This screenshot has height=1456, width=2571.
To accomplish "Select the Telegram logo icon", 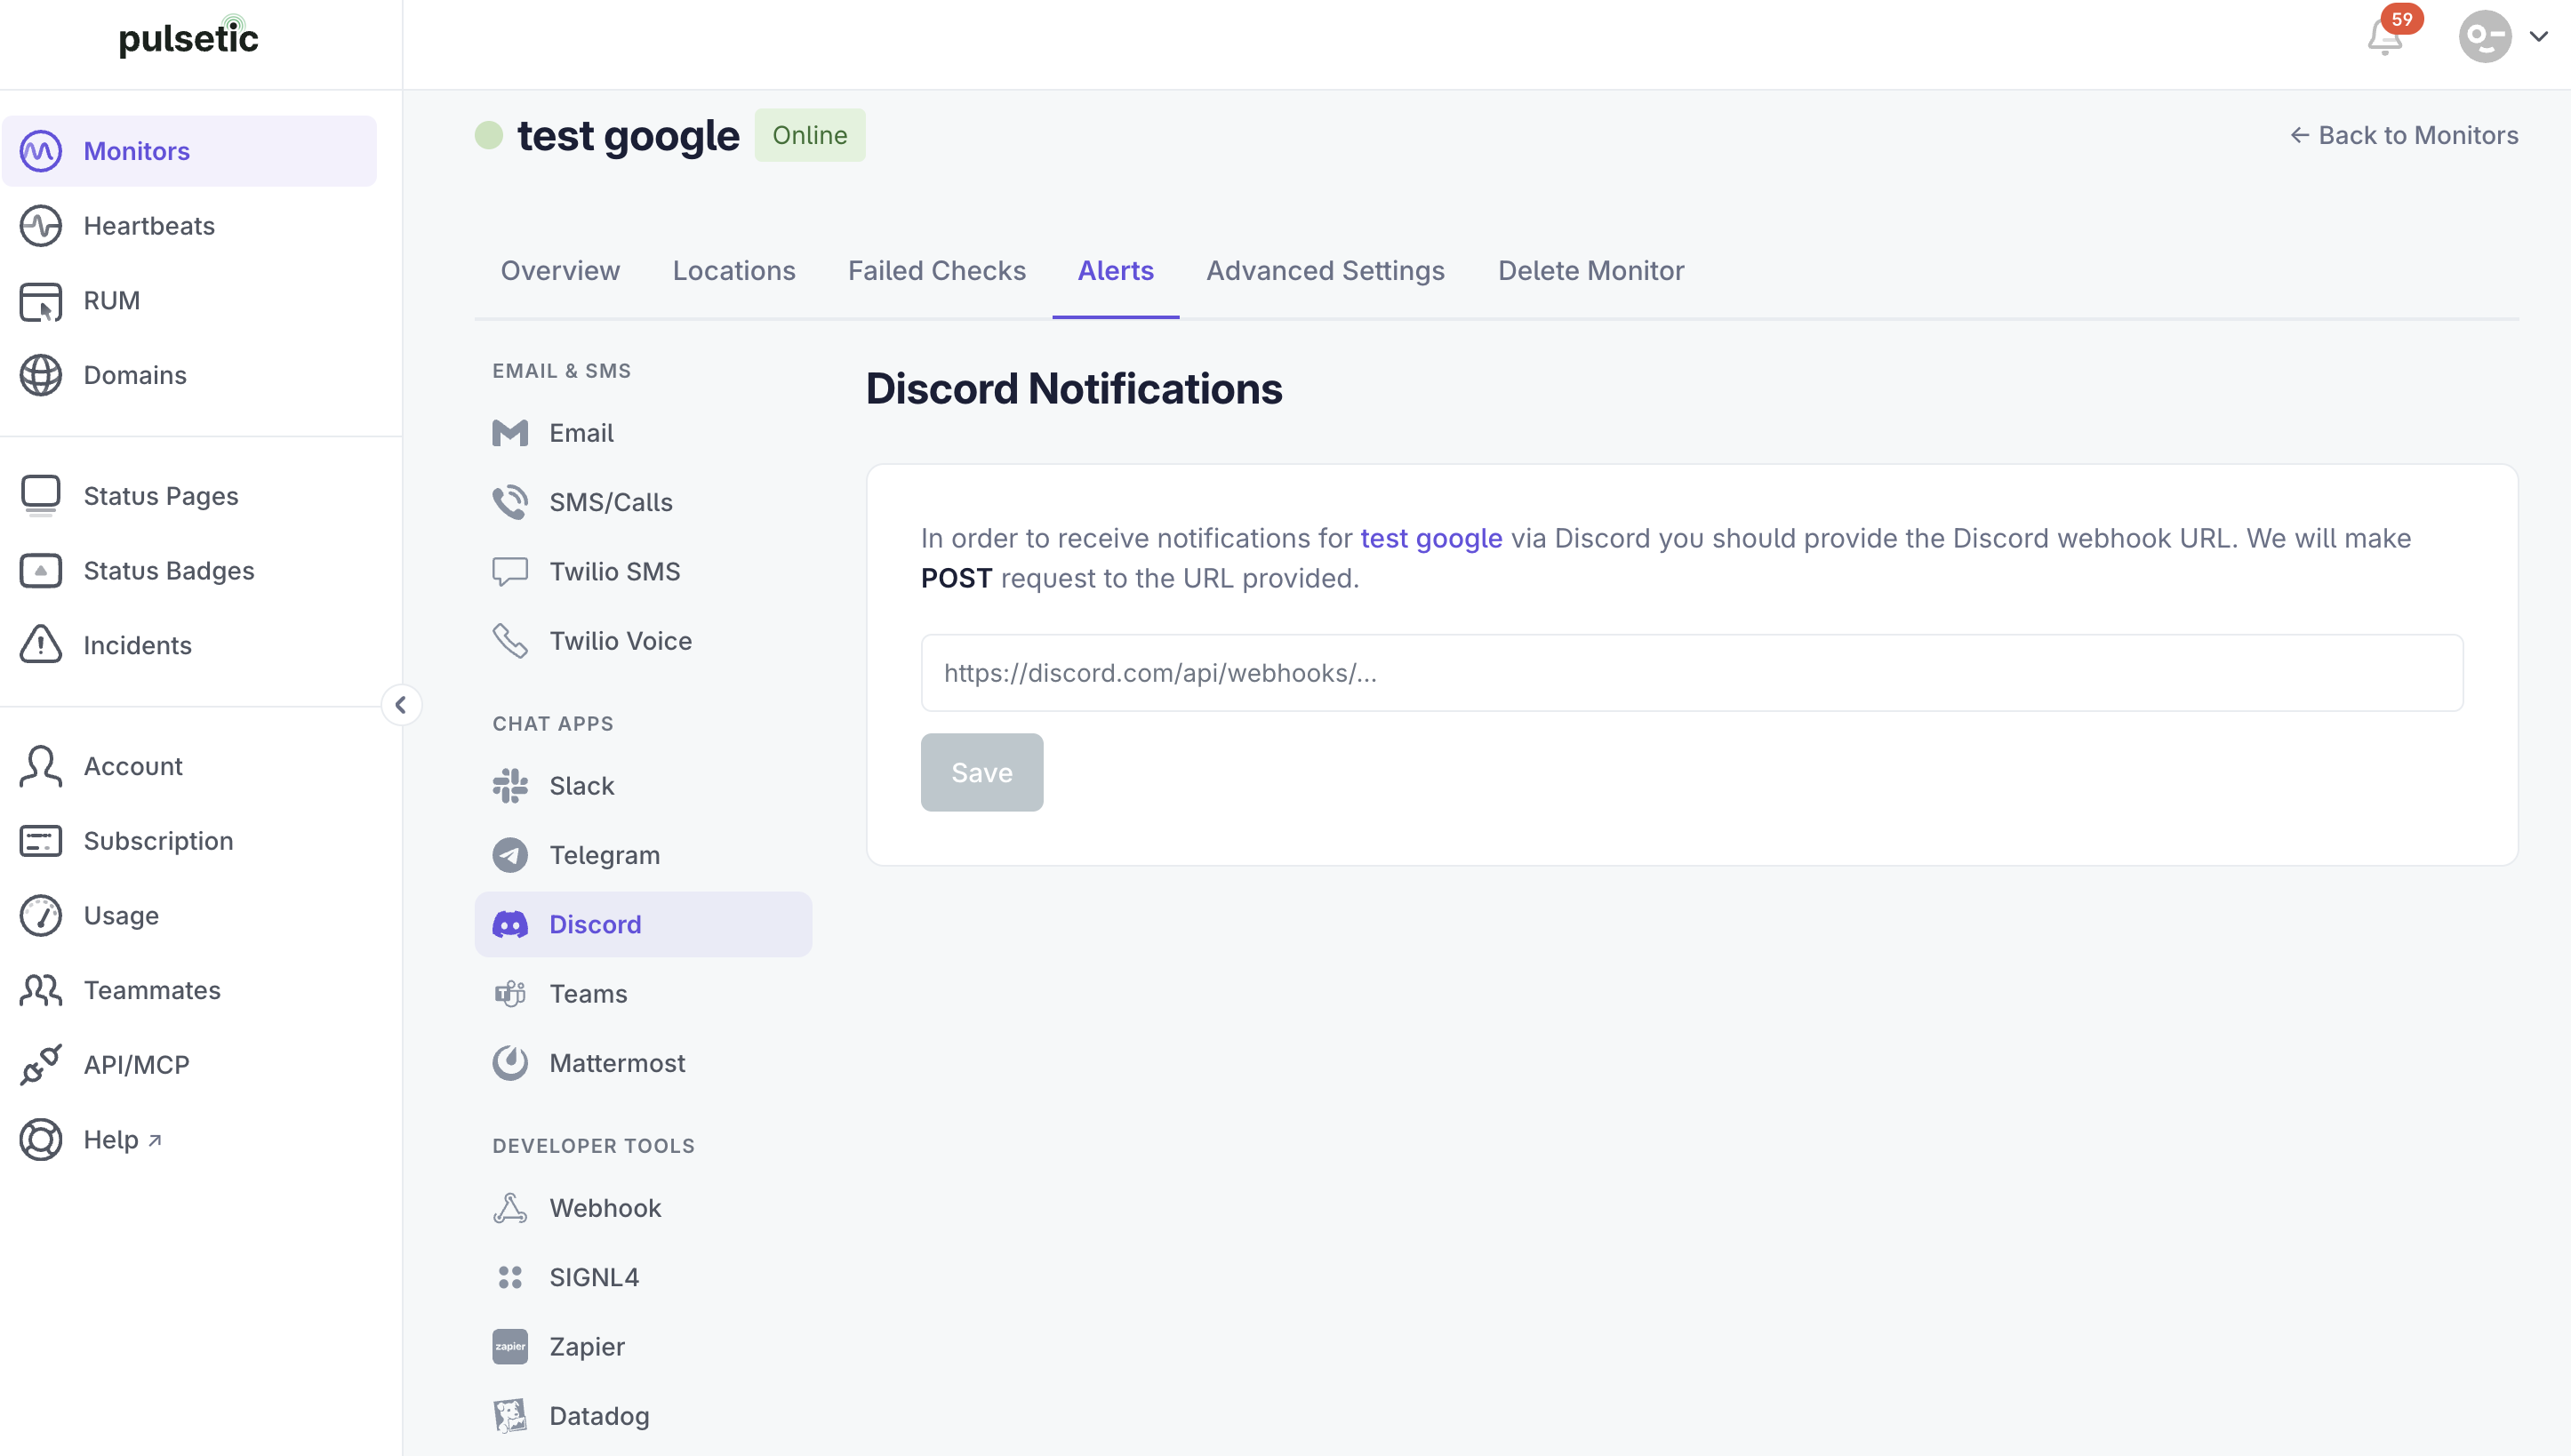I will click(510, 855).
